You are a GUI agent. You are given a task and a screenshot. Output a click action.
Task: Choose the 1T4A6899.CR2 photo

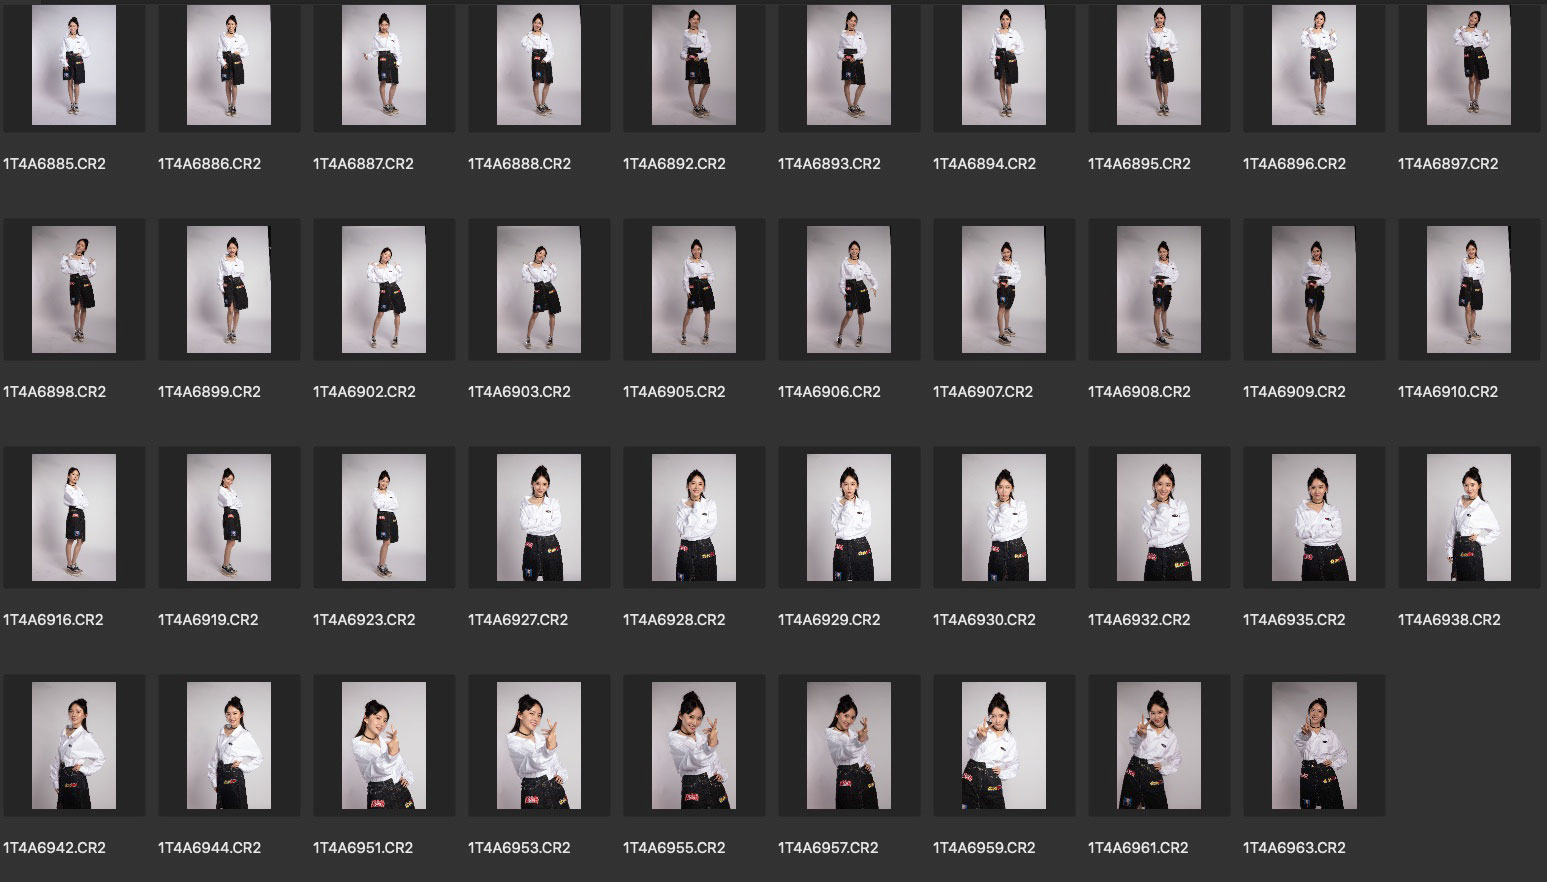(x=229, y=289)
